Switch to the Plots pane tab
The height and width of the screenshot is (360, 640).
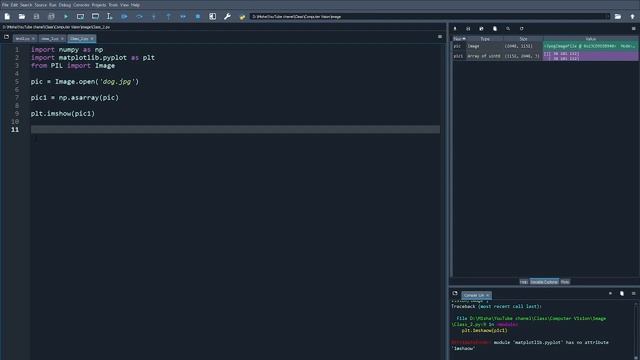coord(565,282)
